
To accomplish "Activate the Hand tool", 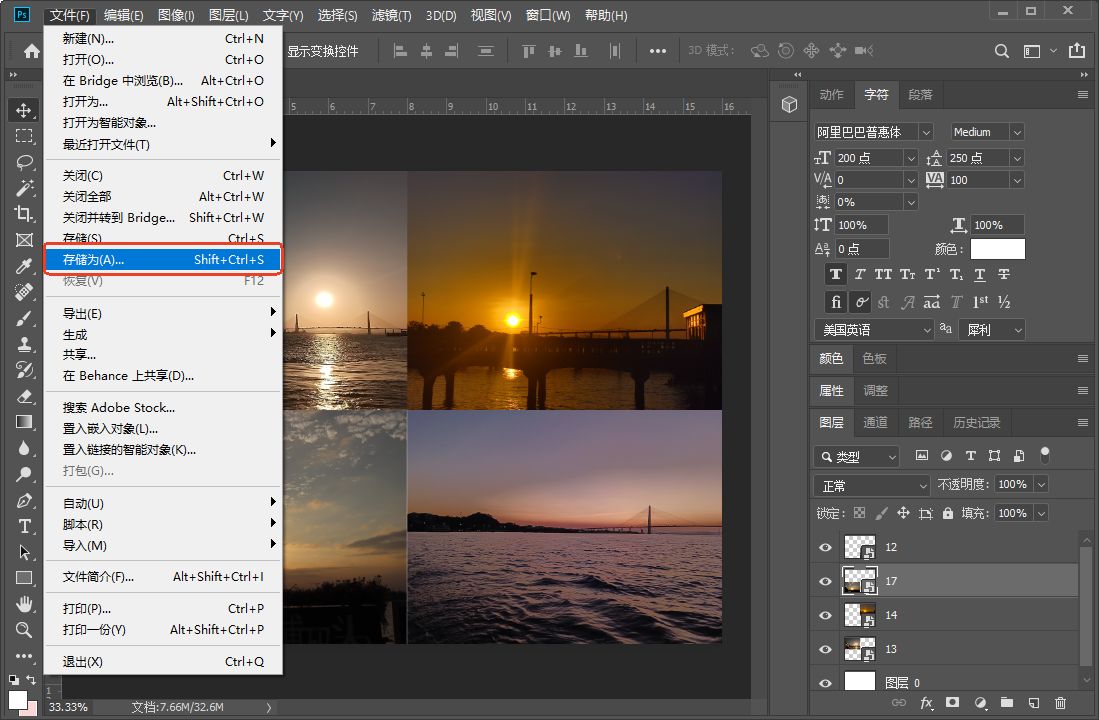I will [x=24, y=604].
